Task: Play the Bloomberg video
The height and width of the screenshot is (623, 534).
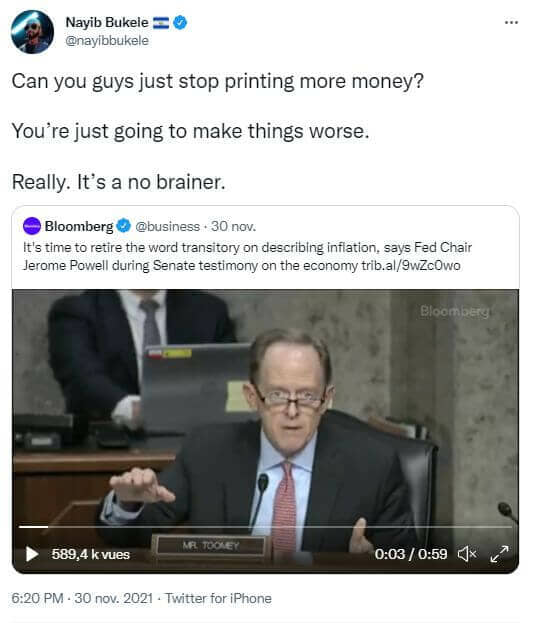Action: [31, 554]
